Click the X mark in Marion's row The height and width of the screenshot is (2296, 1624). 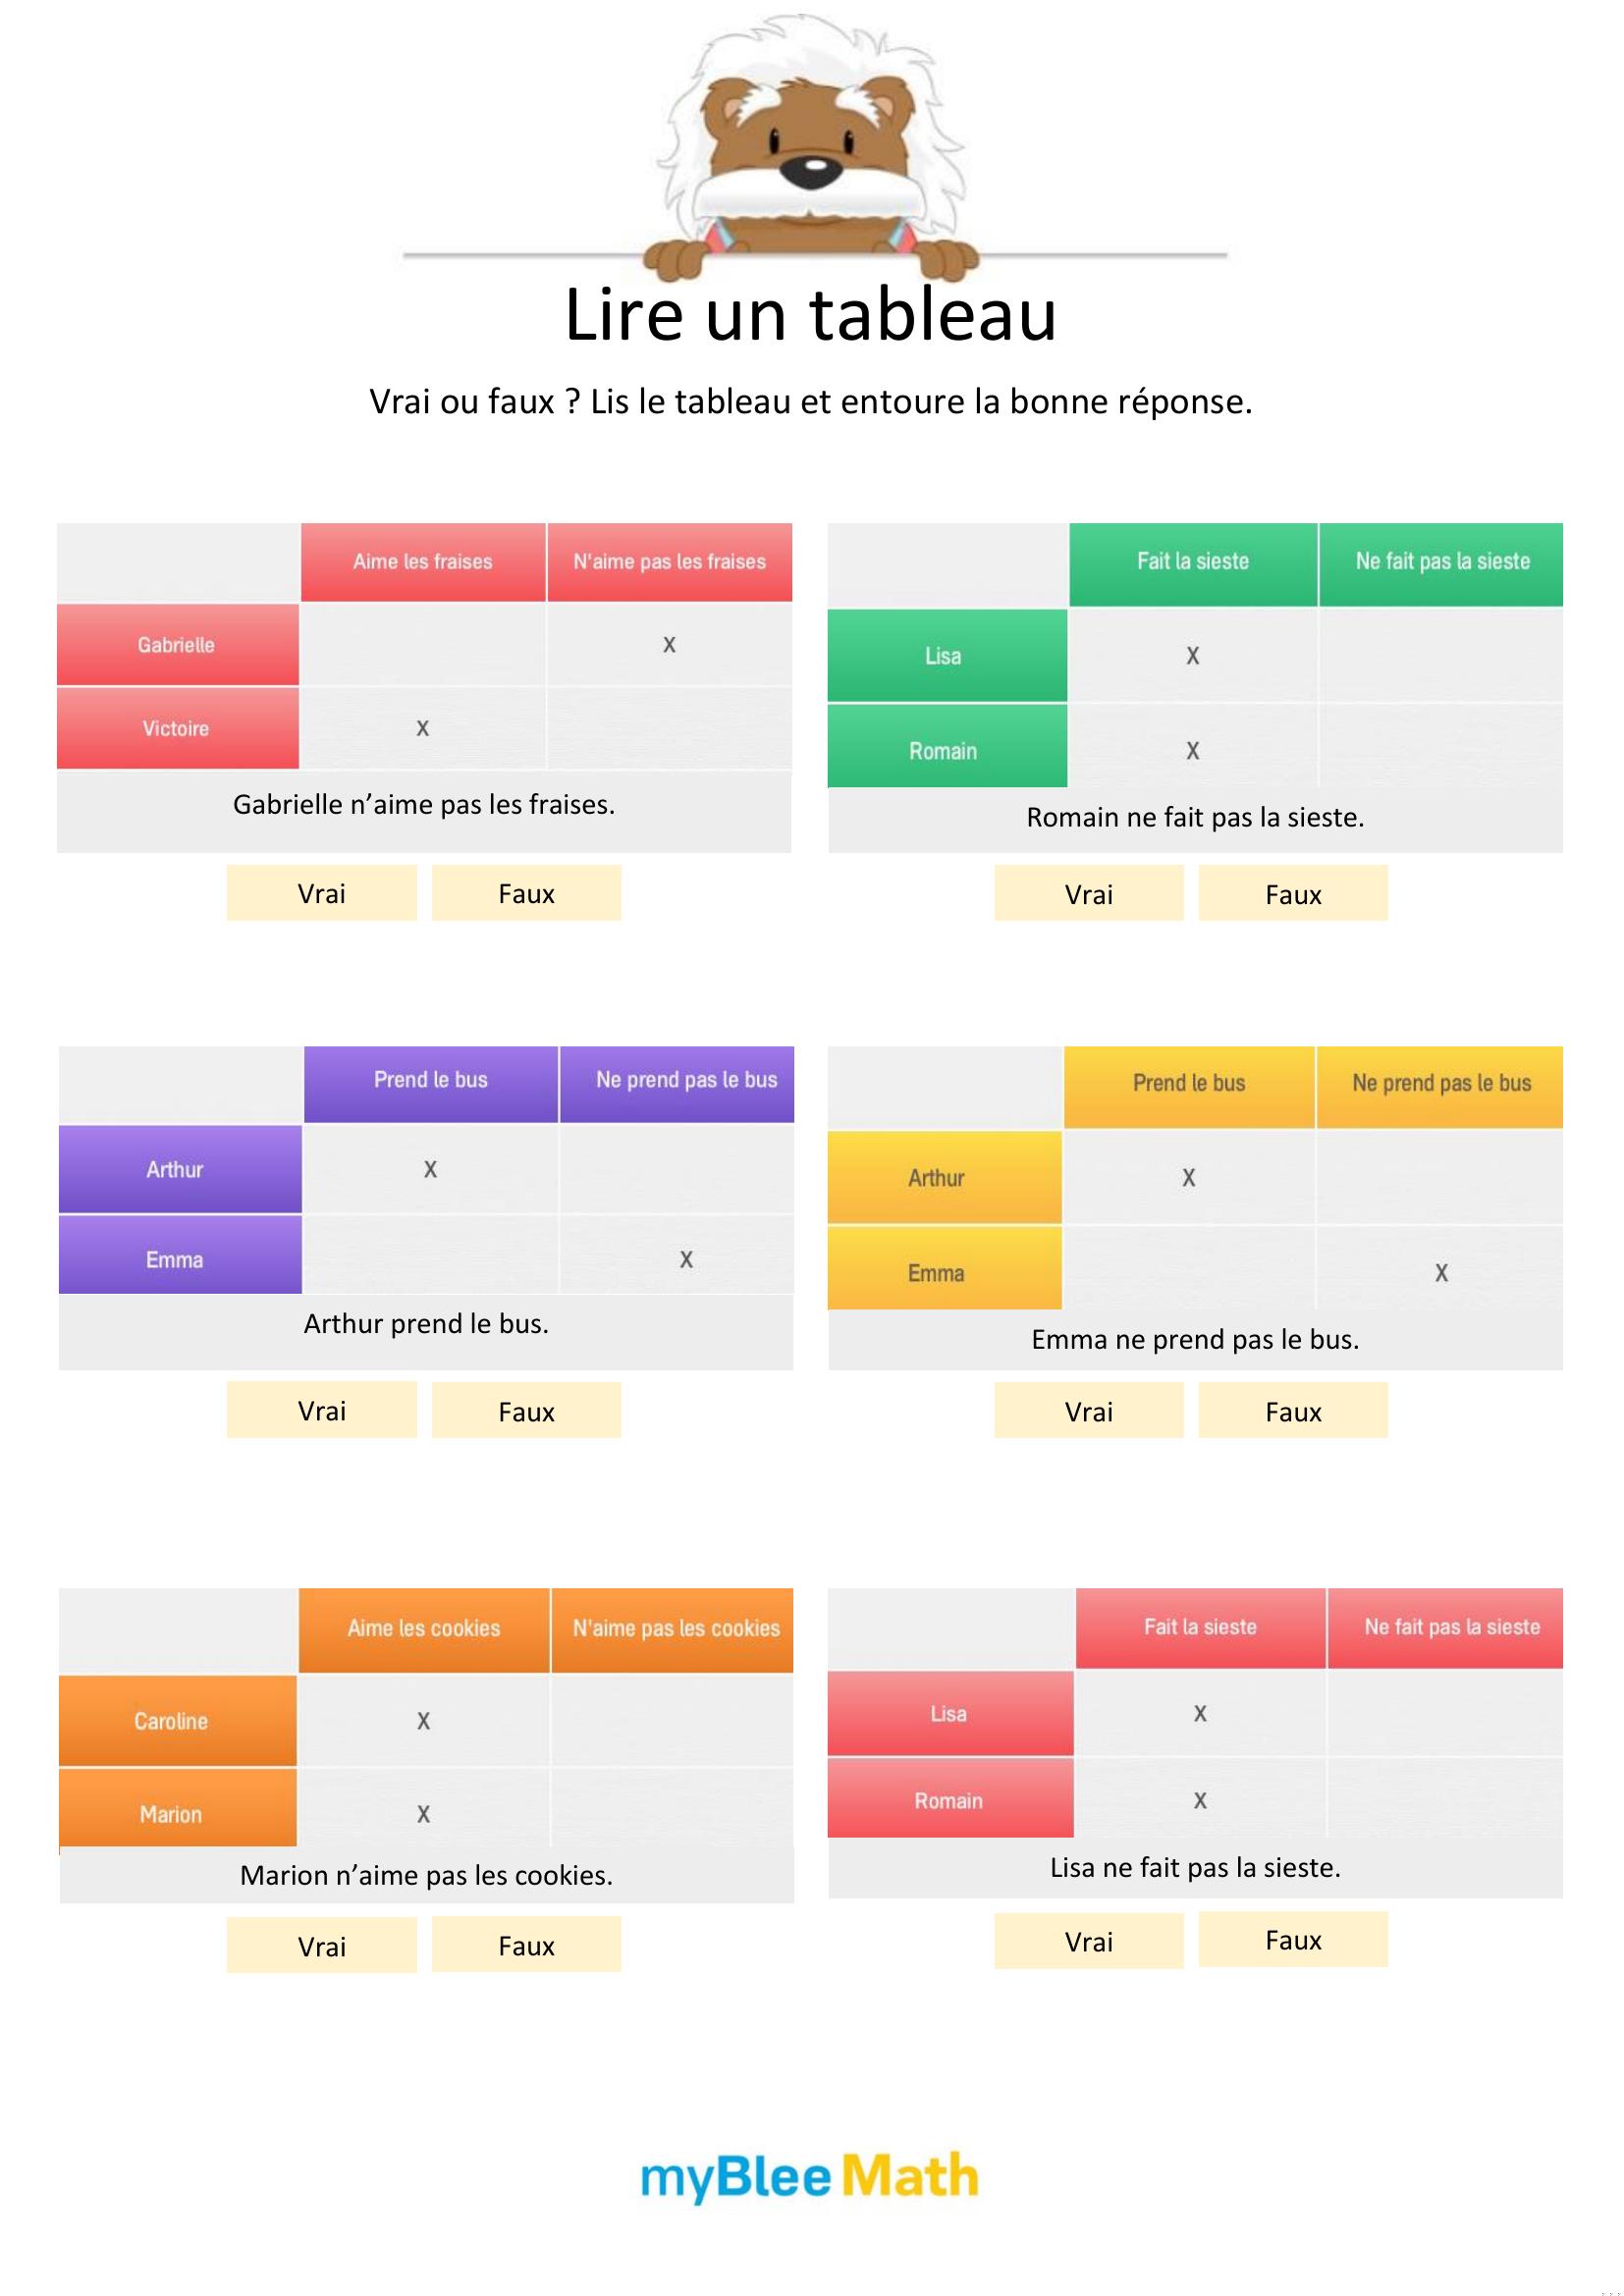click(423, 1814)
